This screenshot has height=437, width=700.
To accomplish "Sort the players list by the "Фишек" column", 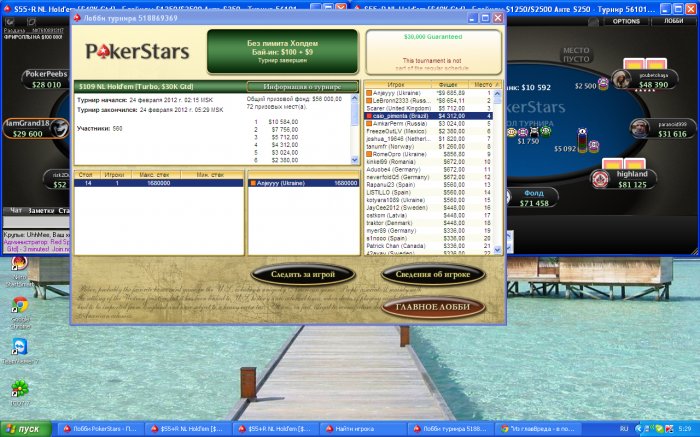I will [x=450, y=84].
